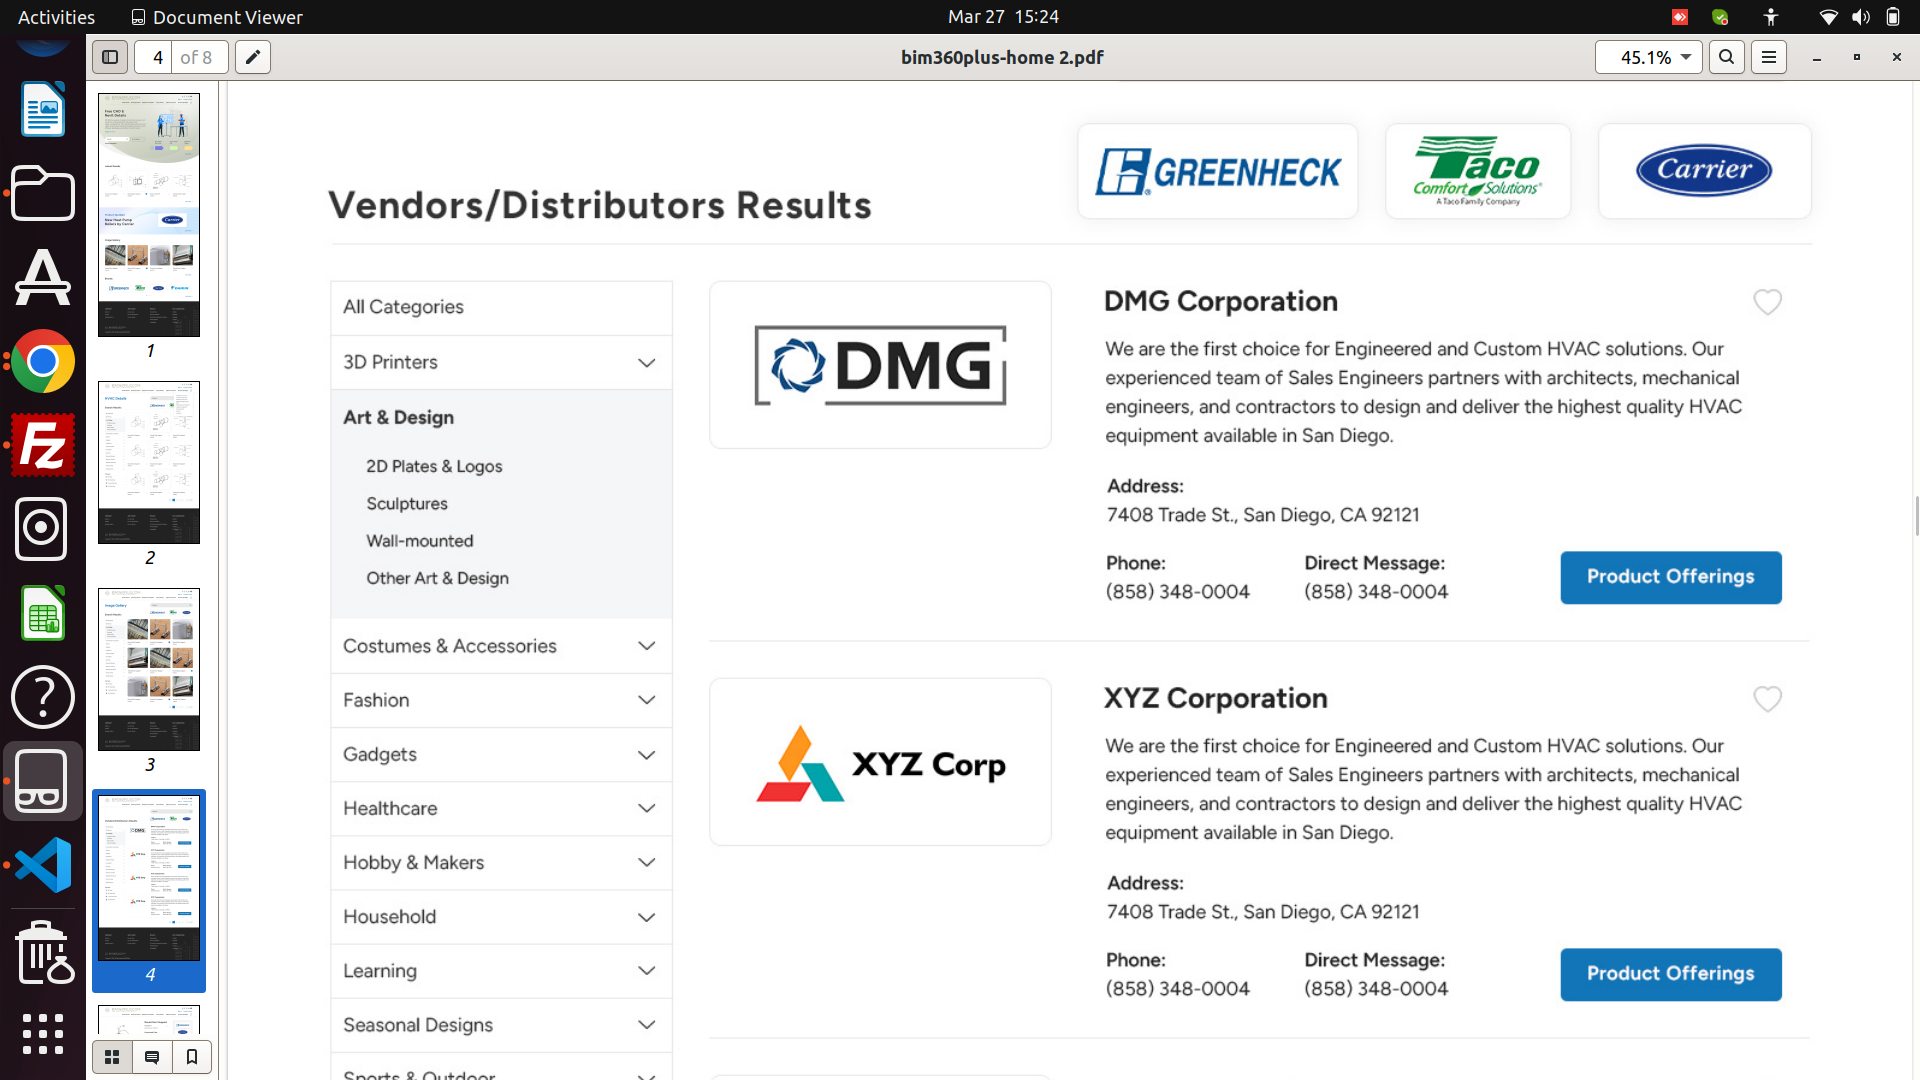This screenshot has width=1920, height=1080.
Task: Toggle the side pane button
Action: point(110,57)
